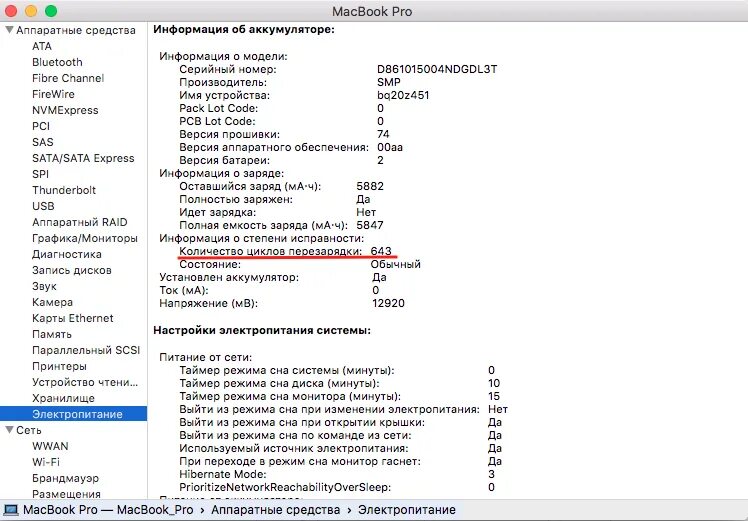Click Электропитание in bottom path bar
Image resolution: width=748 pixels, height=521 pixels.
click(x=407, y=510)
